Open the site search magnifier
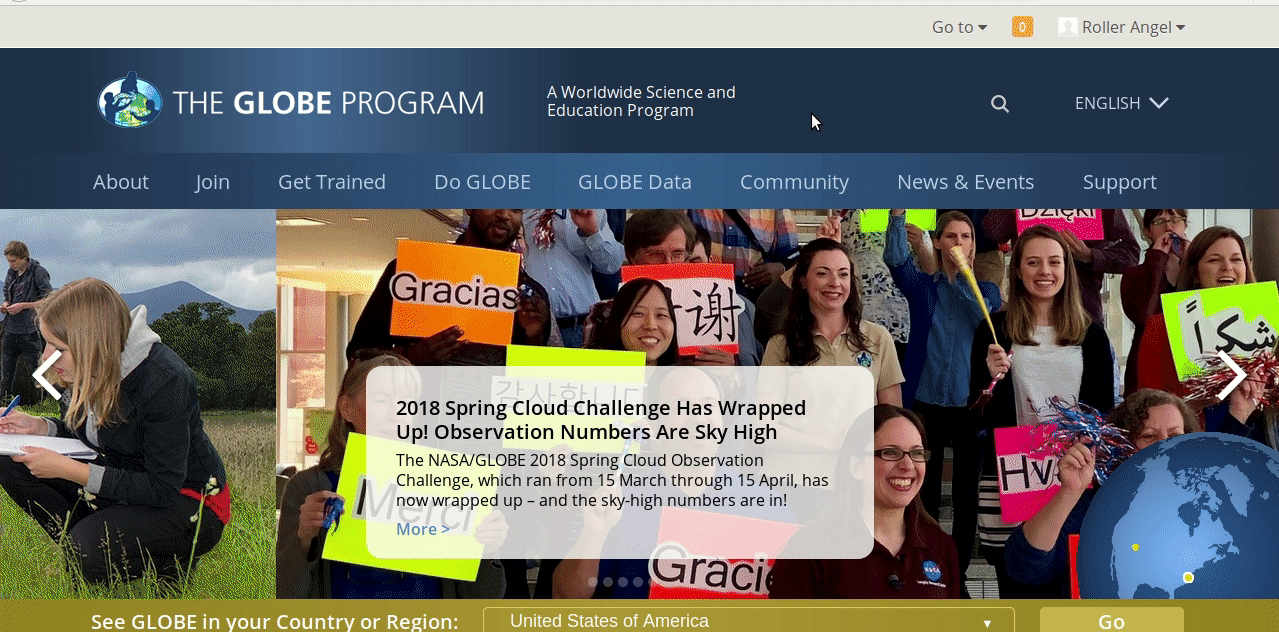 tap(1000, 103)
